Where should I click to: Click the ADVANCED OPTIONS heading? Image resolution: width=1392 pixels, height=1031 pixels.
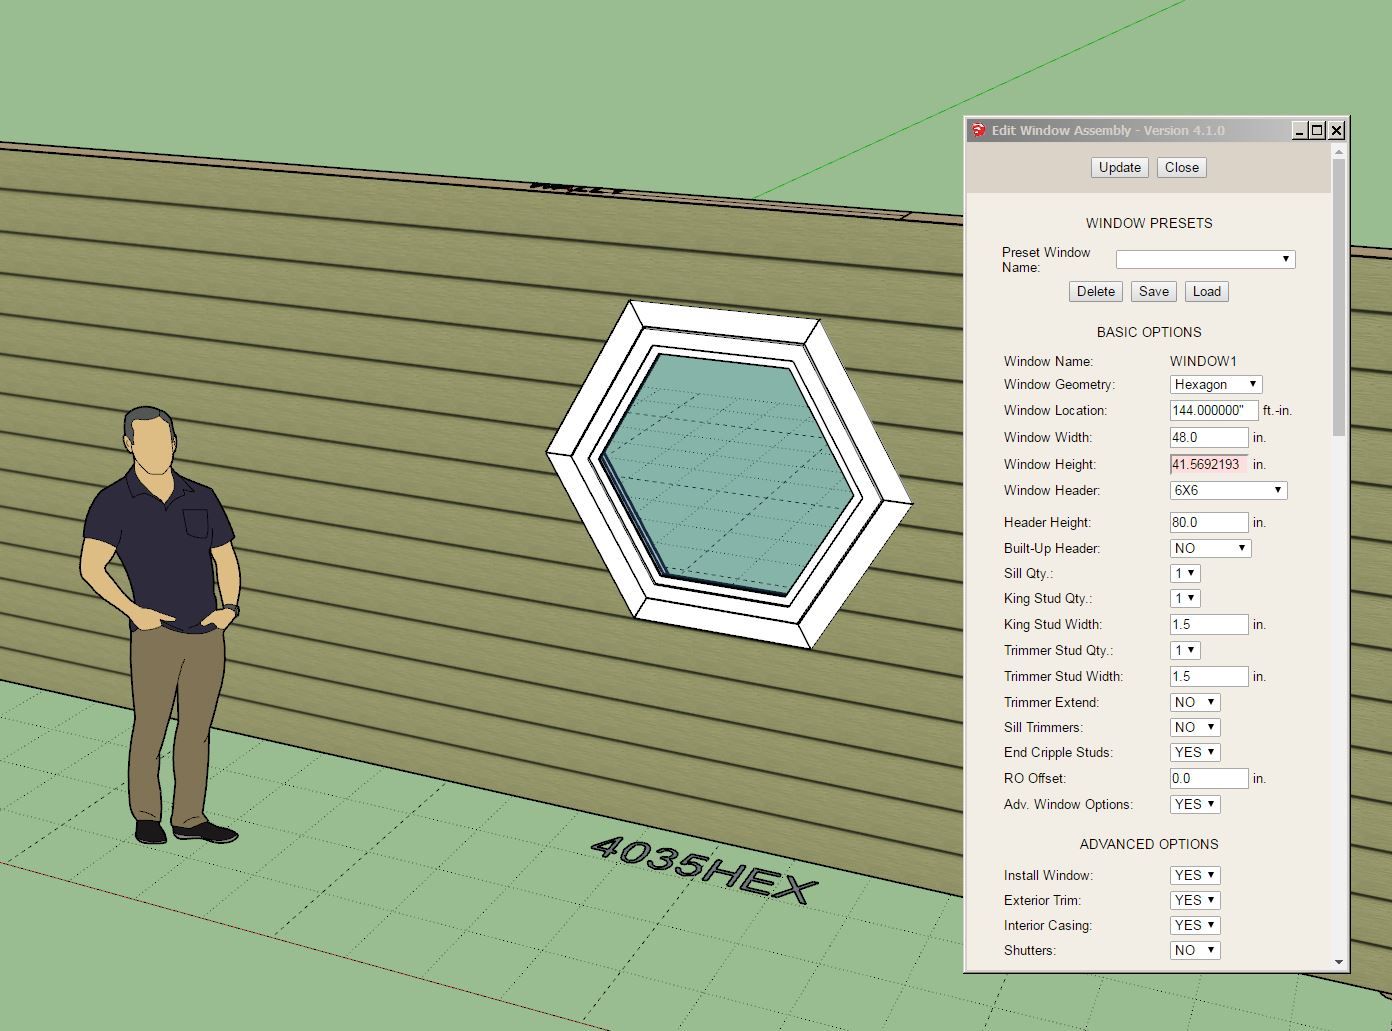coord(1149,844)
